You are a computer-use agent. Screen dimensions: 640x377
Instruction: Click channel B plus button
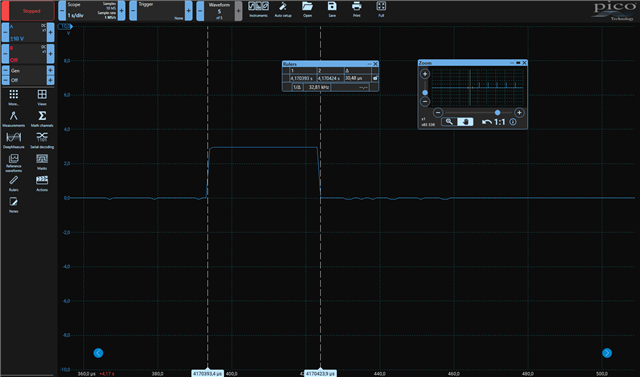[51, 54]
